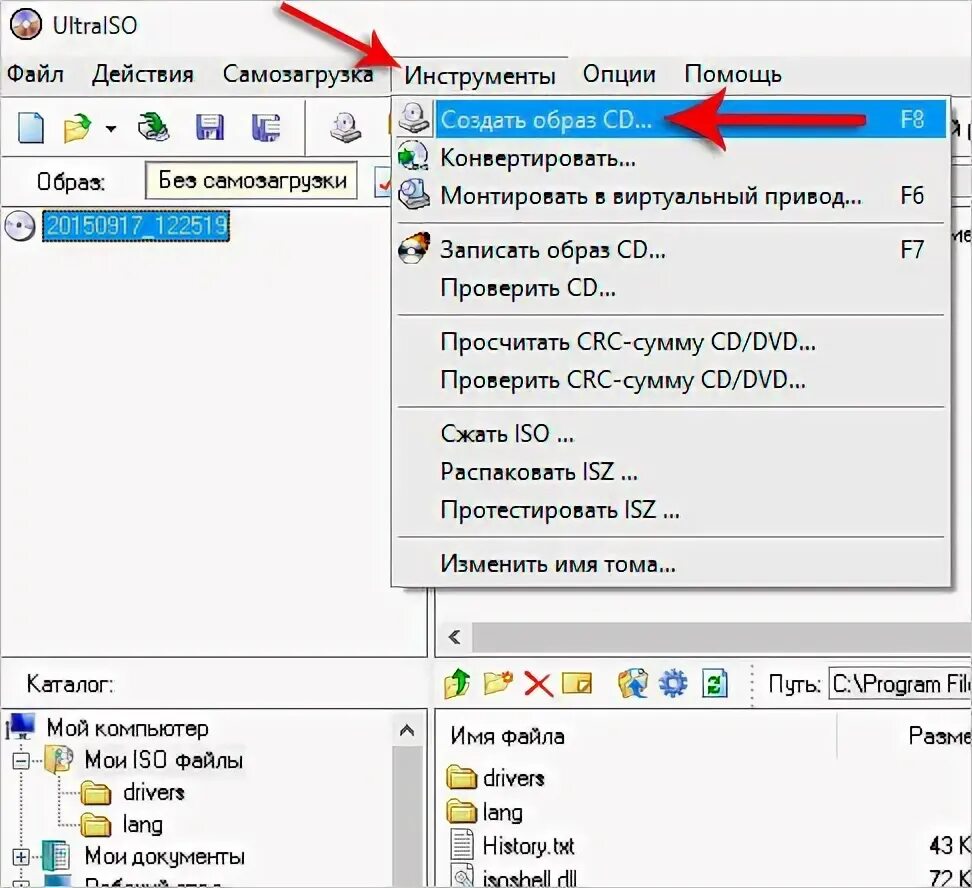Image resolution: width=972 pixels, height=888 pixels.
Task: Click the blue gear settings icon
Action: pos(673,685)
